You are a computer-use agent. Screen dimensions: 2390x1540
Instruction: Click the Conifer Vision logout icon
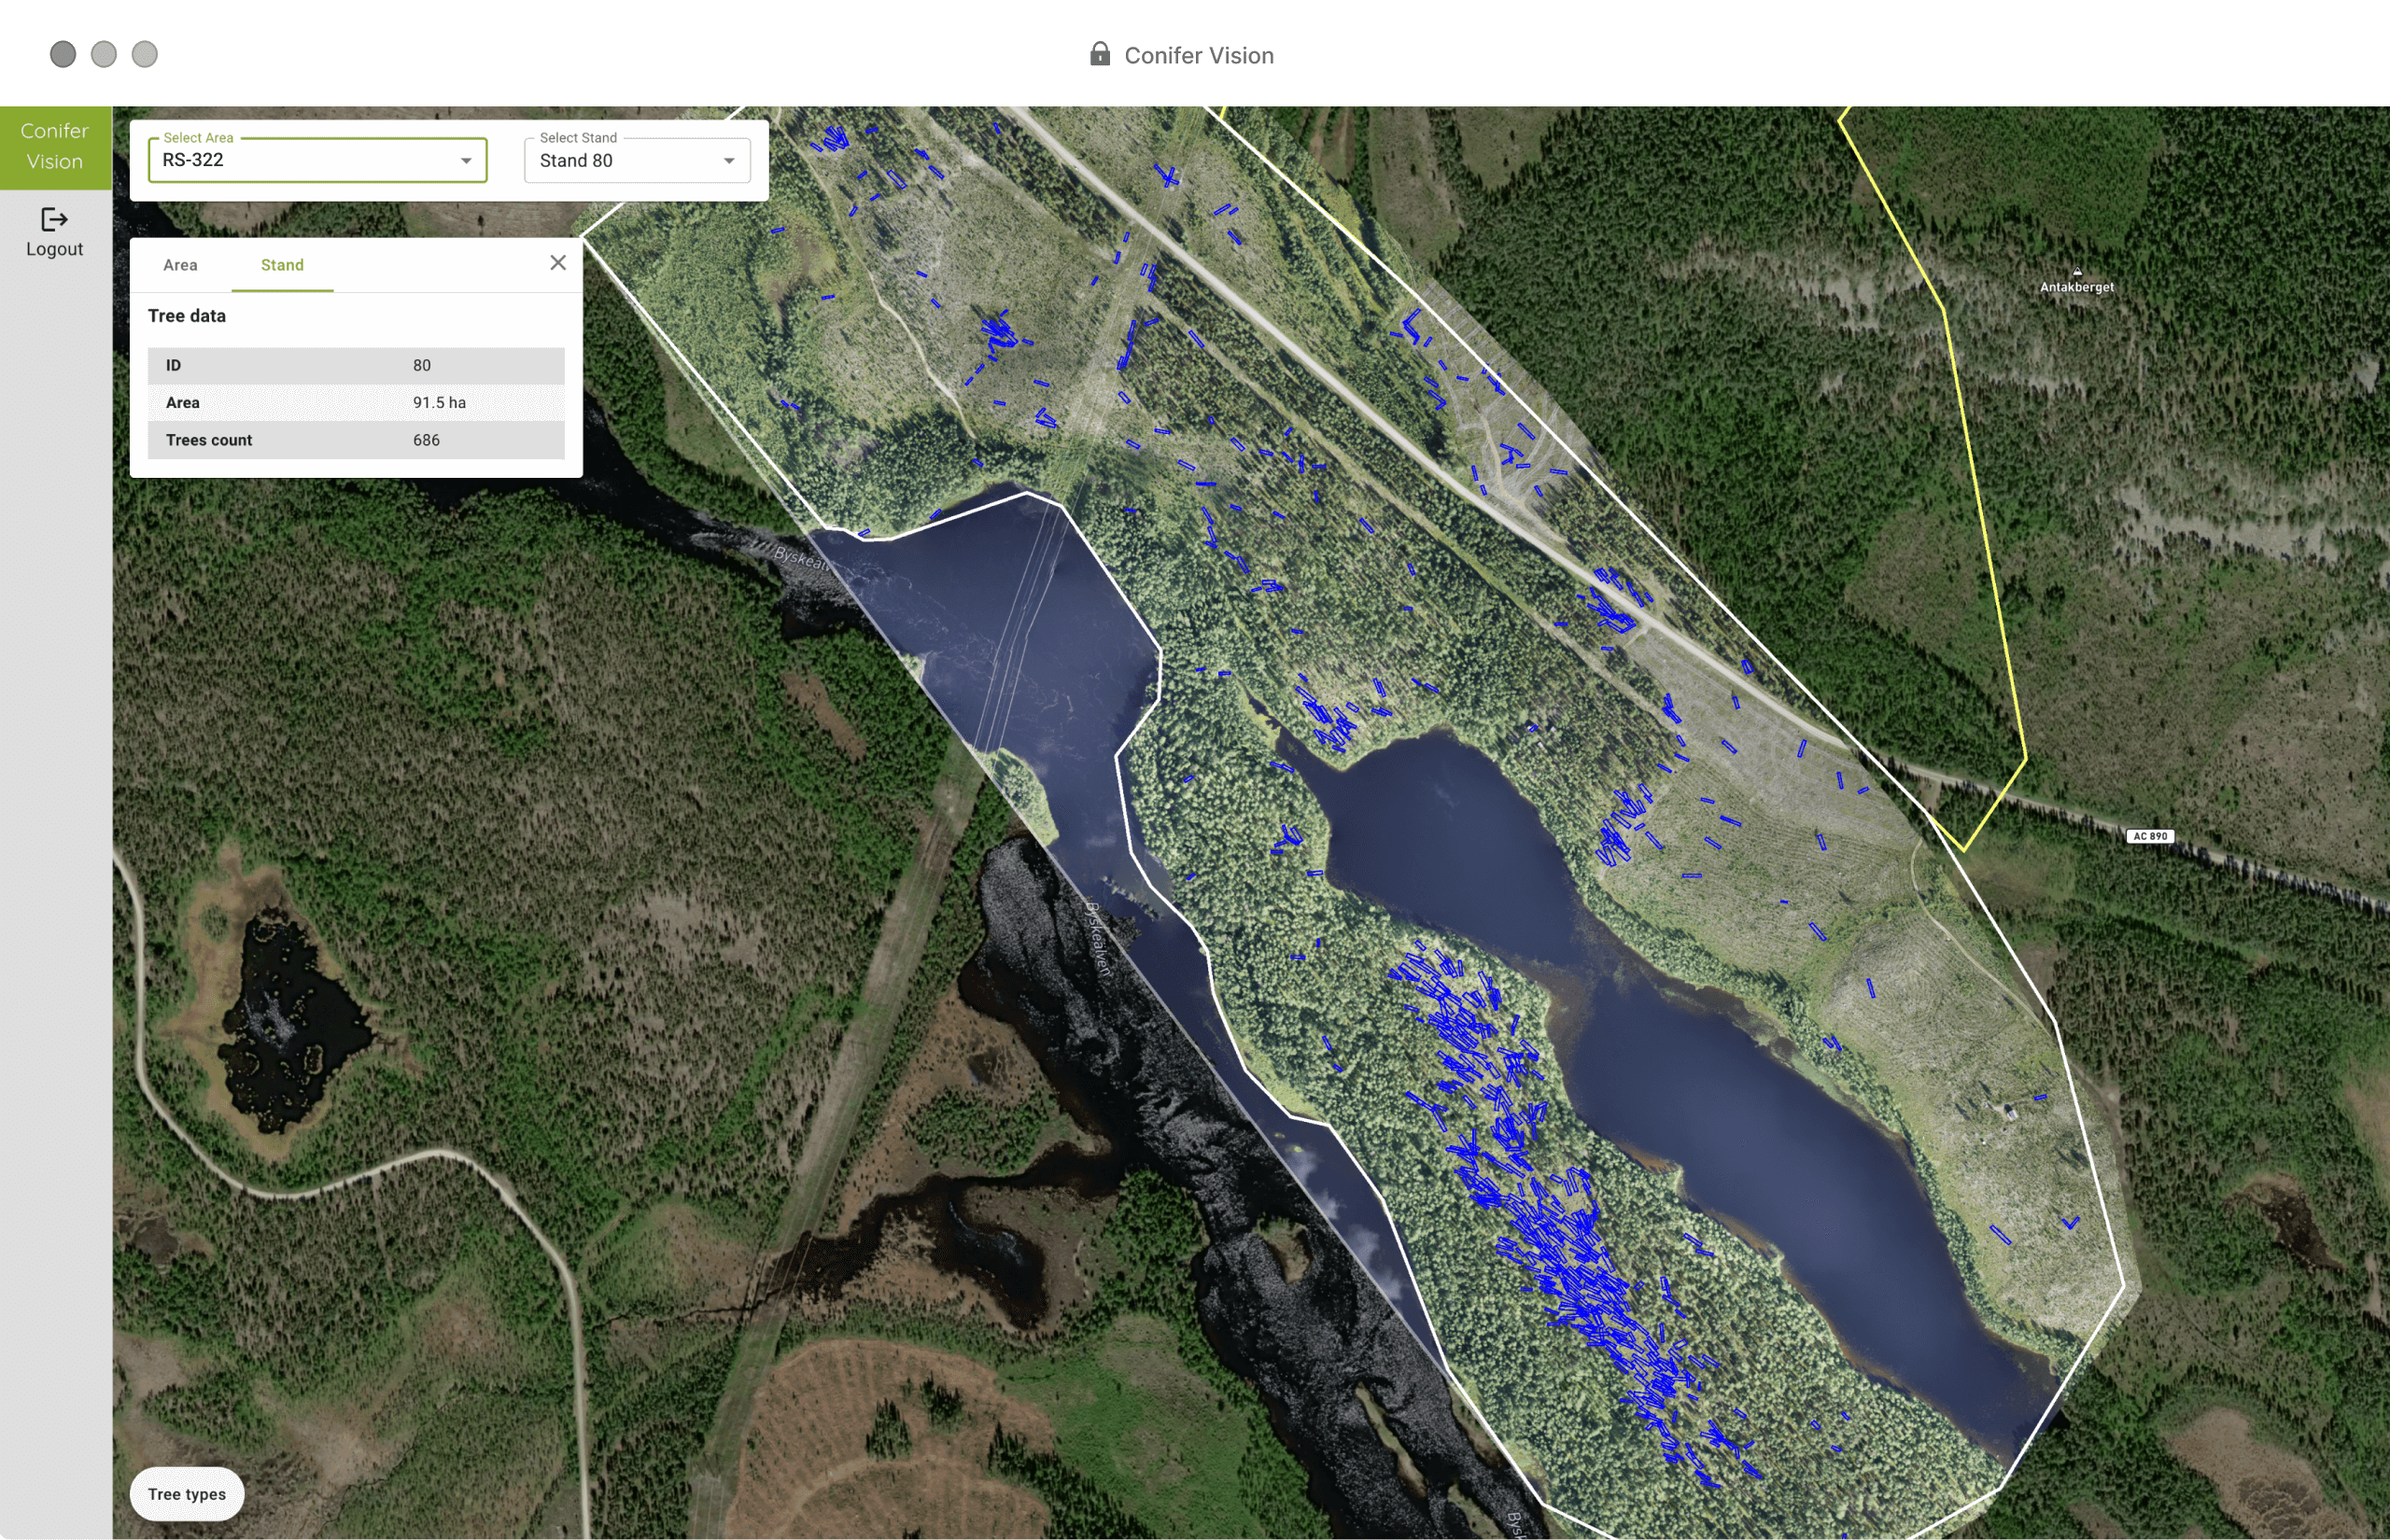pyautogui.click(x=54, y=217)
